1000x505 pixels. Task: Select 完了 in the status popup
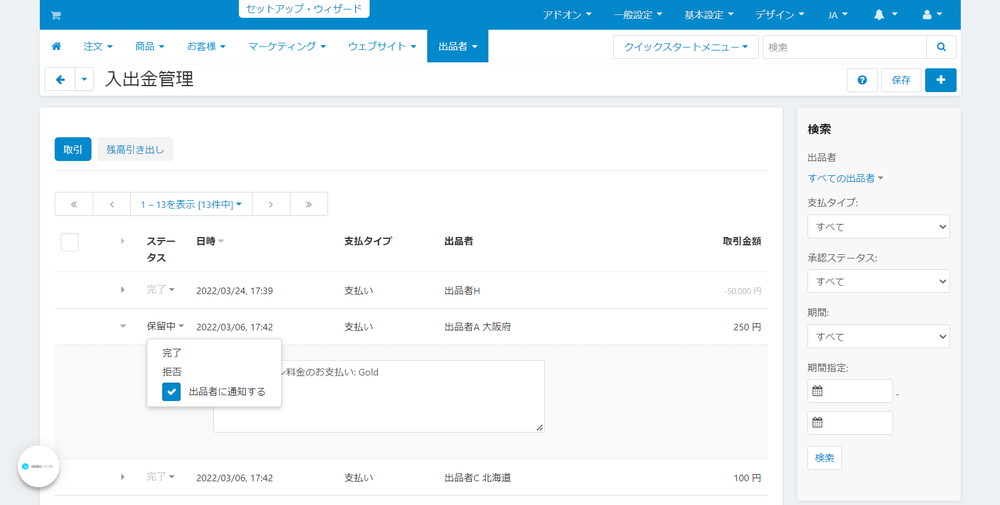pos(172,353)
